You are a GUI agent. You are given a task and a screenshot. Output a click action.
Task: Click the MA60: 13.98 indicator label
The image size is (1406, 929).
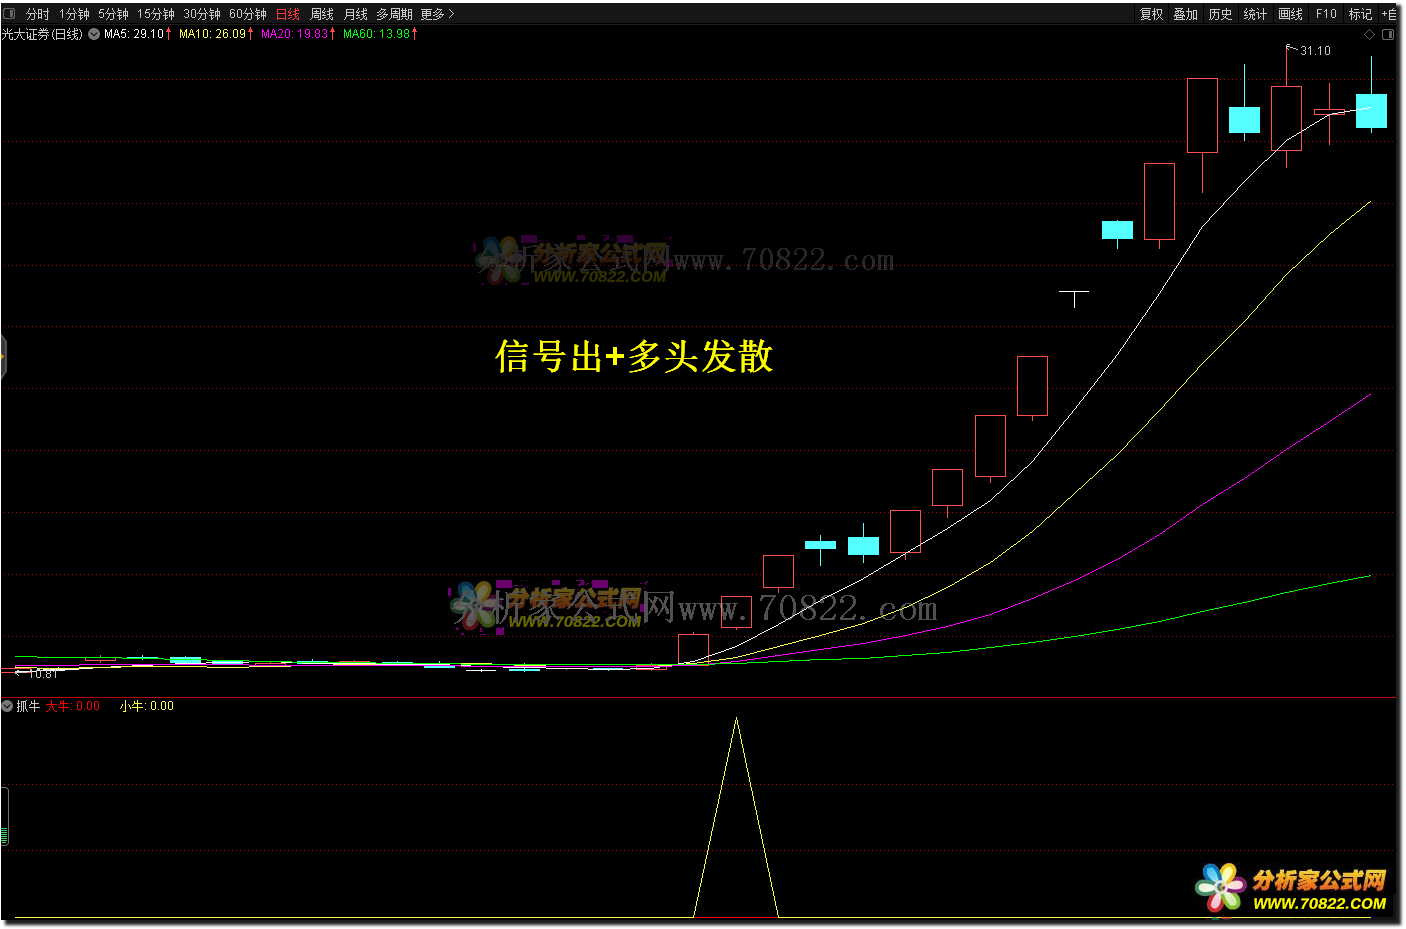[380, 34]
